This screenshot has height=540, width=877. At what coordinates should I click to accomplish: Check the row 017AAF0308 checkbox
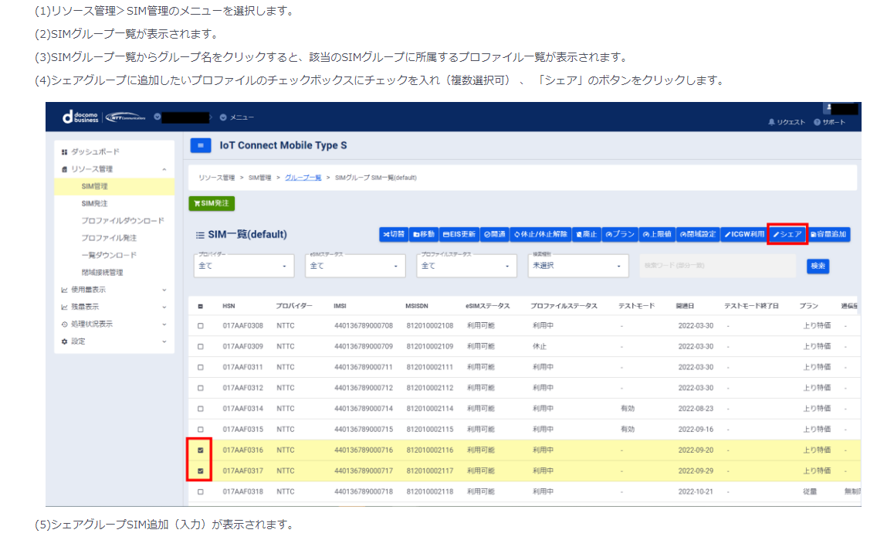200,326
